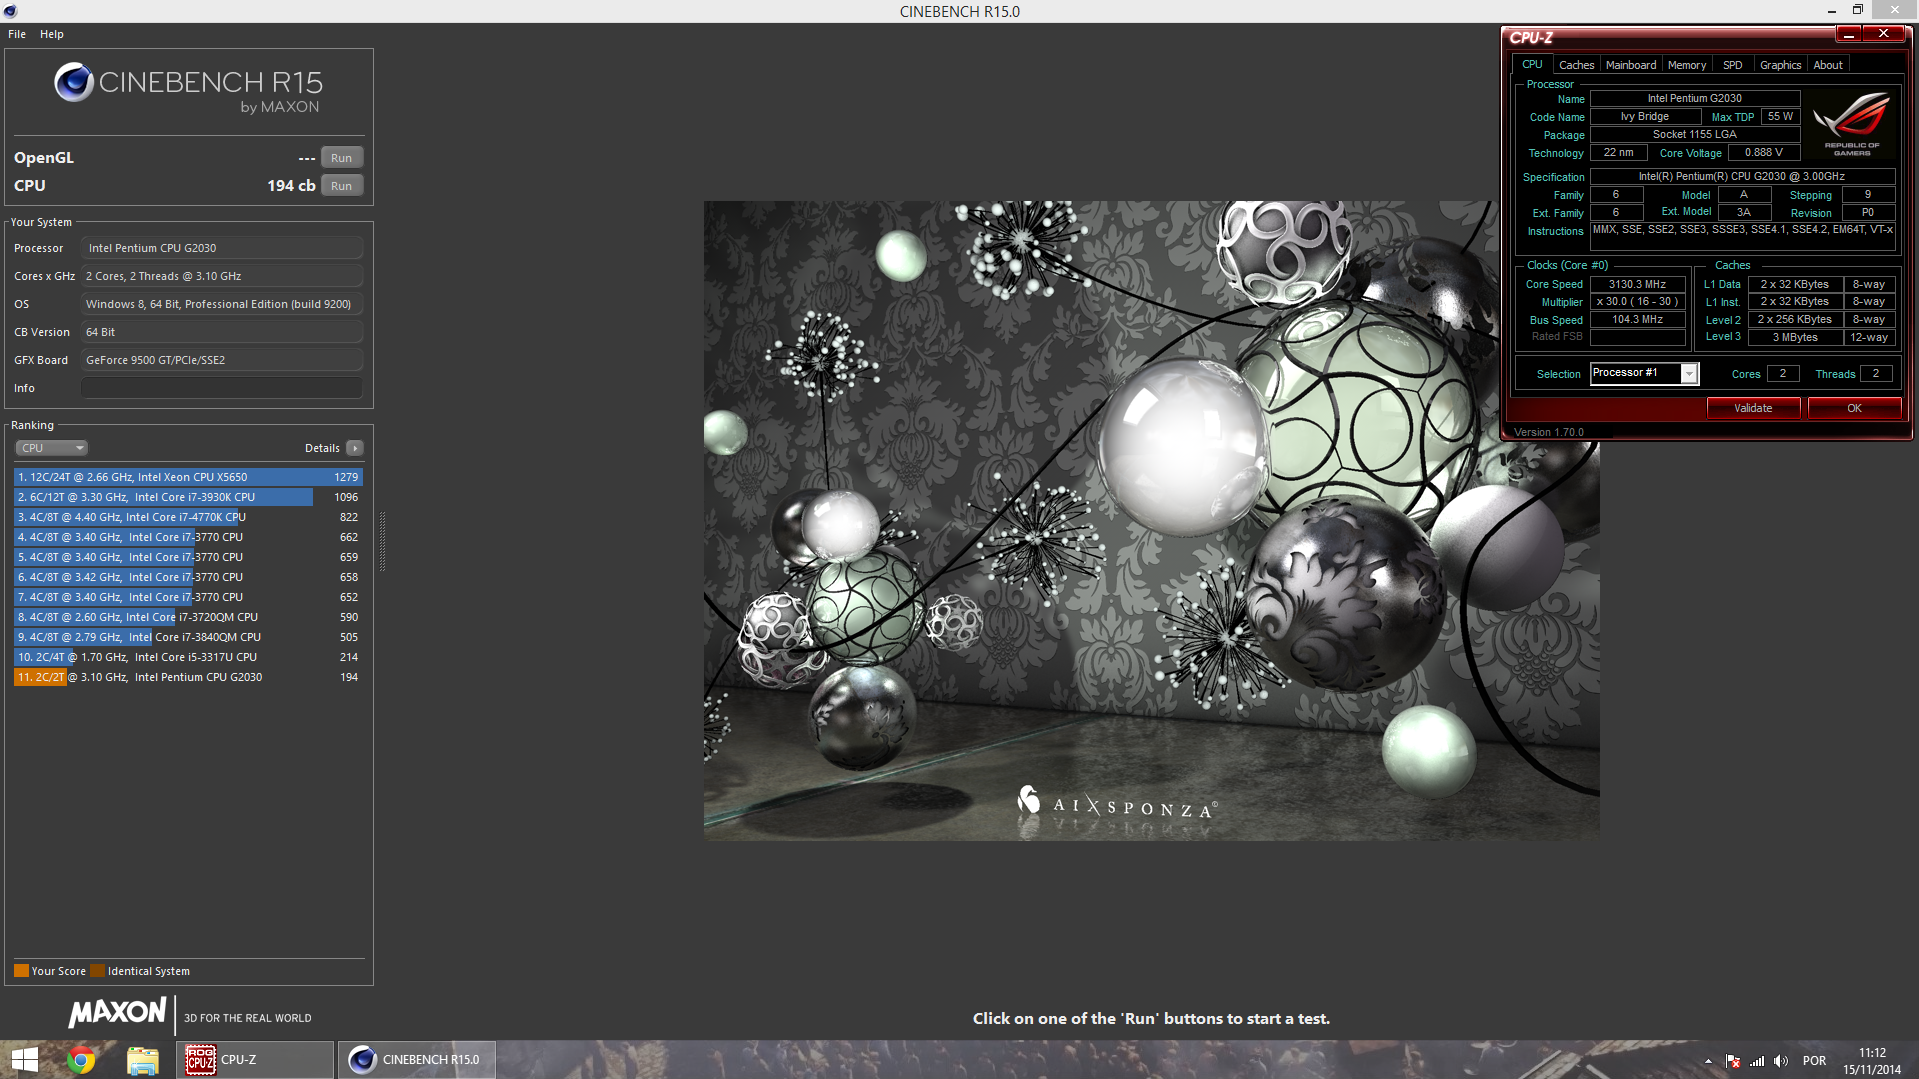Select the Core i5-3317U ranking row

[188, 657]
